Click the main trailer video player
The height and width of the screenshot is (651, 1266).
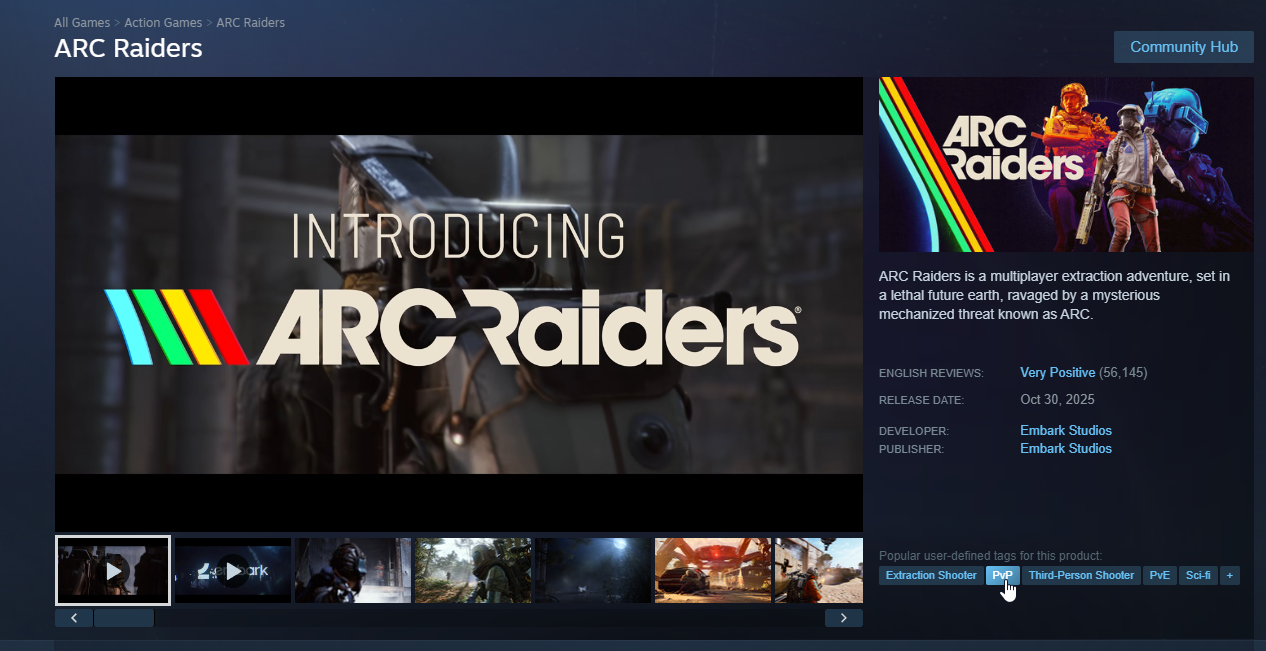[459, 304]
